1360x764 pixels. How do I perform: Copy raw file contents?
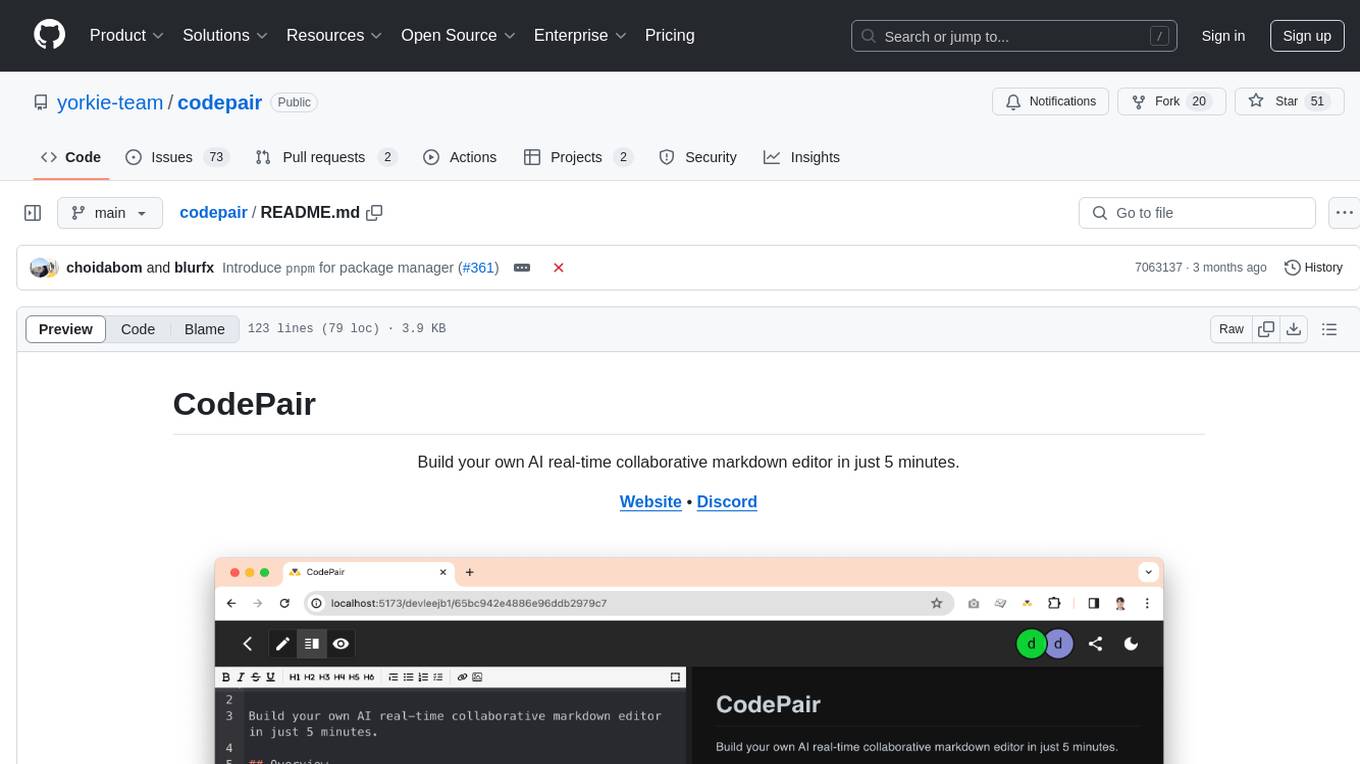(x=1266, y=329)
